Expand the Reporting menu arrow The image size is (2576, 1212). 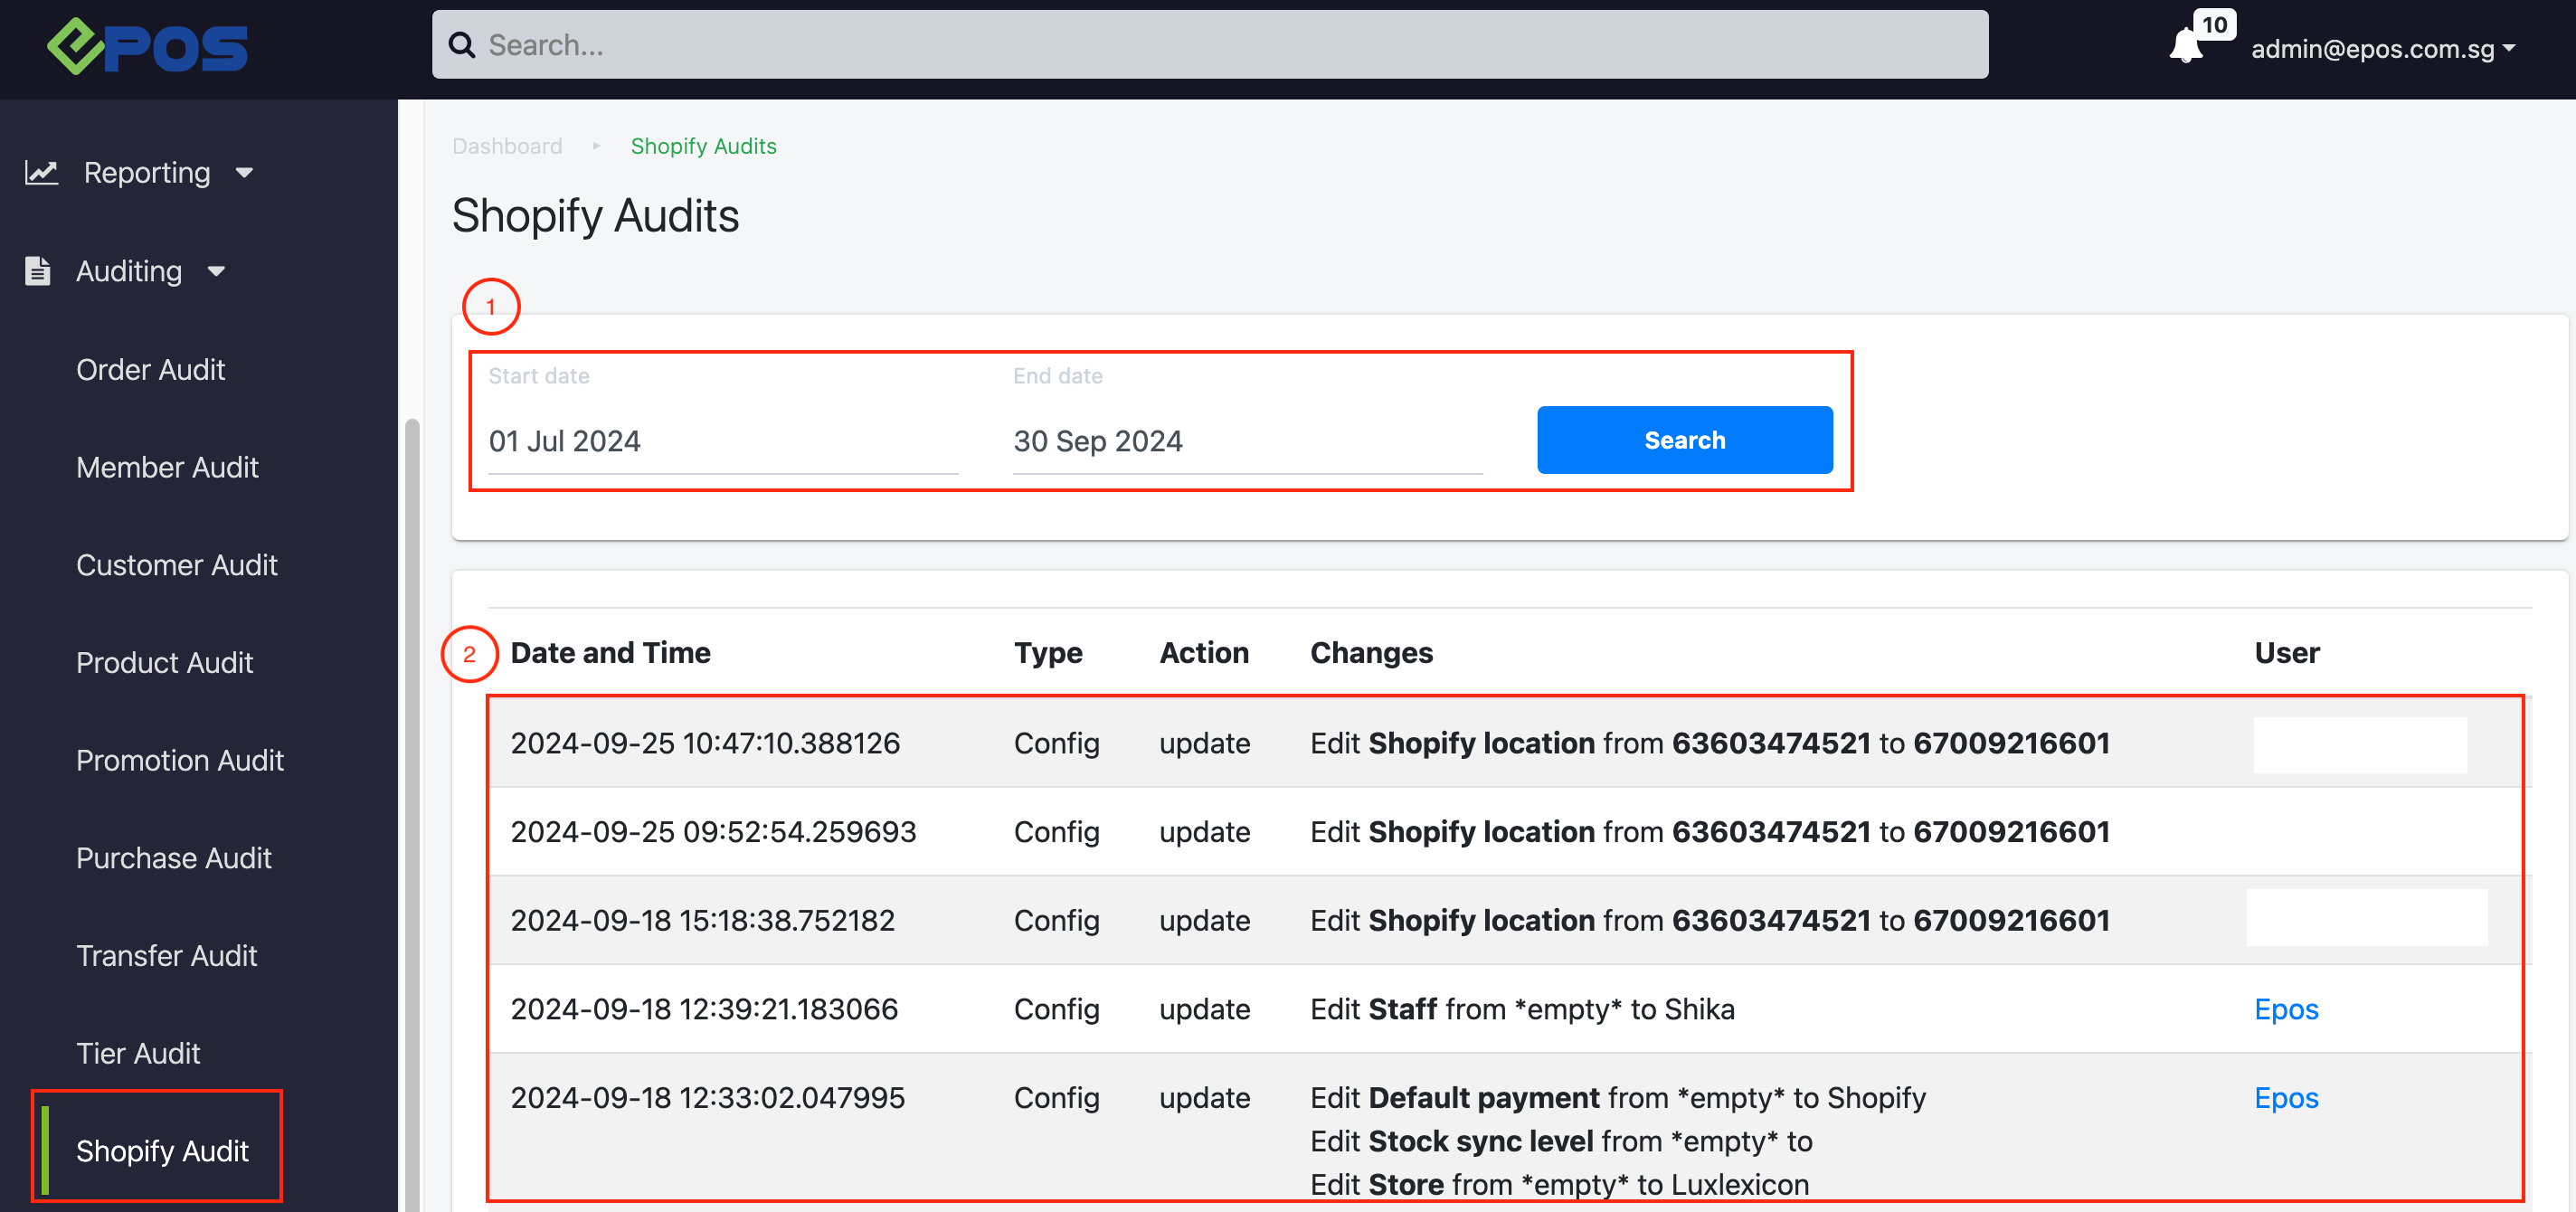(x=245, y=173)
